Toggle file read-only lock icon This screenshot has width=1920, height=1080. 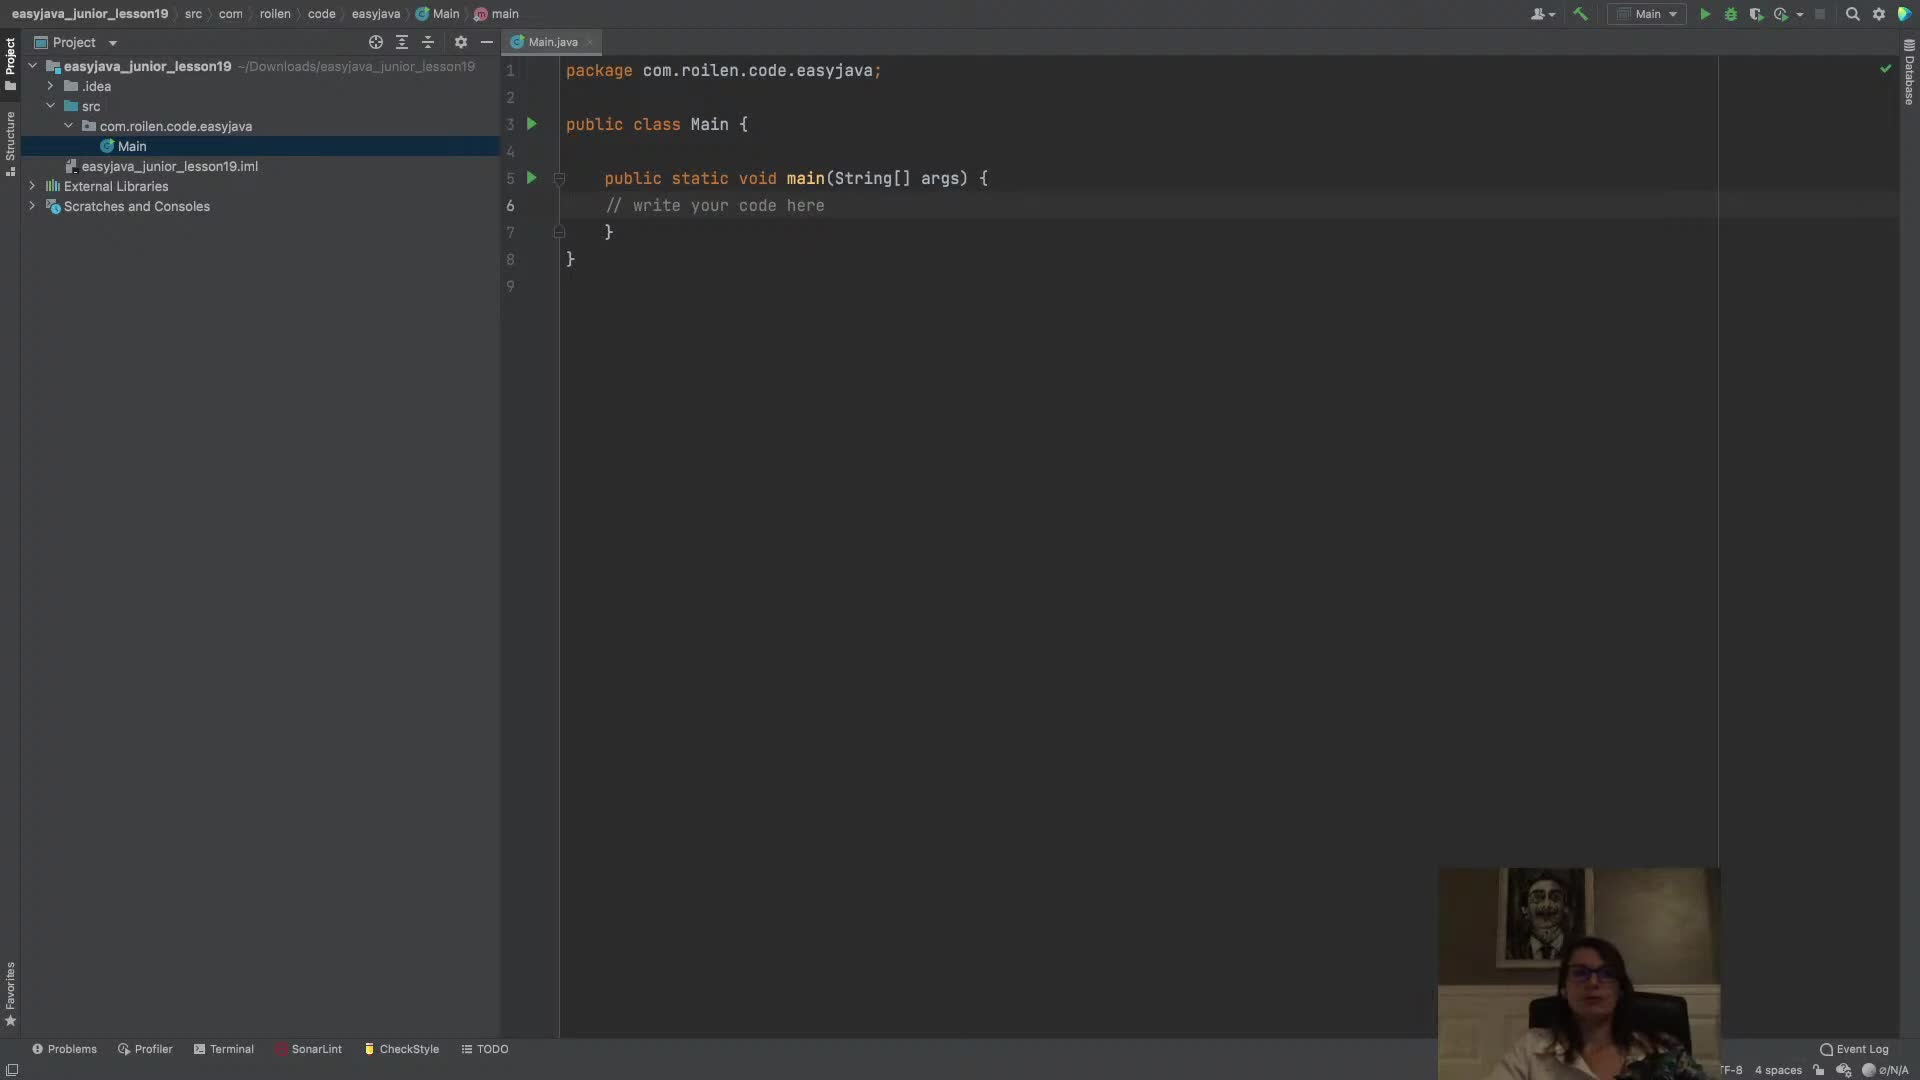tap(1819, 1070)
